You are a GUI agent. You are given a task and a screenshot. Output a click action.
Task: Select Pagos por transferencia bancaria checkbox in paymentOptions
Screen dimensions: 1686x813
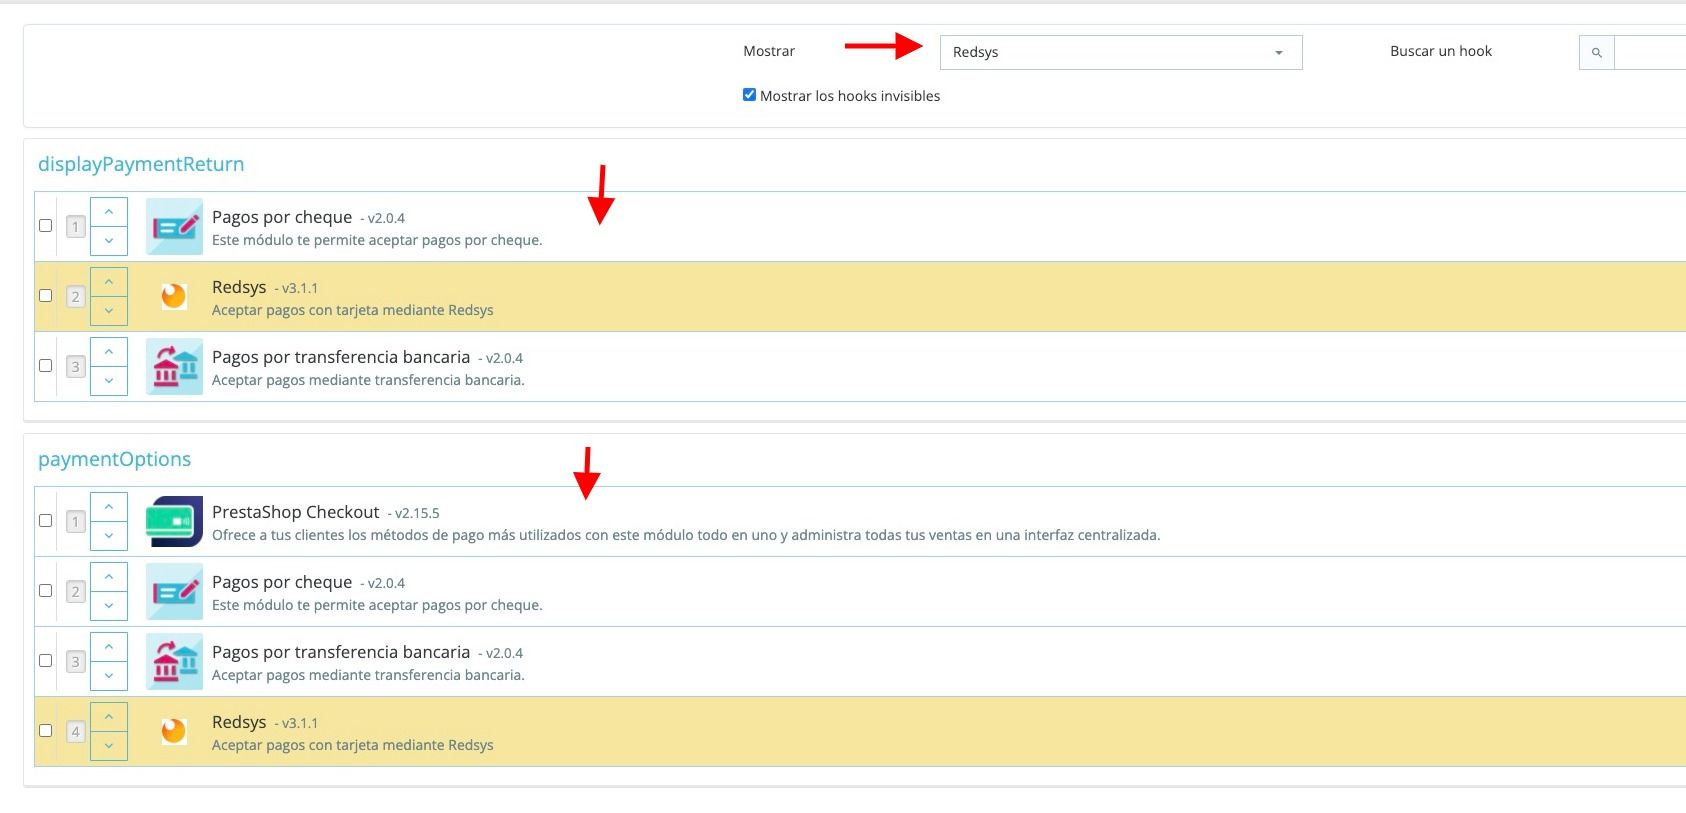click(45, 660)
